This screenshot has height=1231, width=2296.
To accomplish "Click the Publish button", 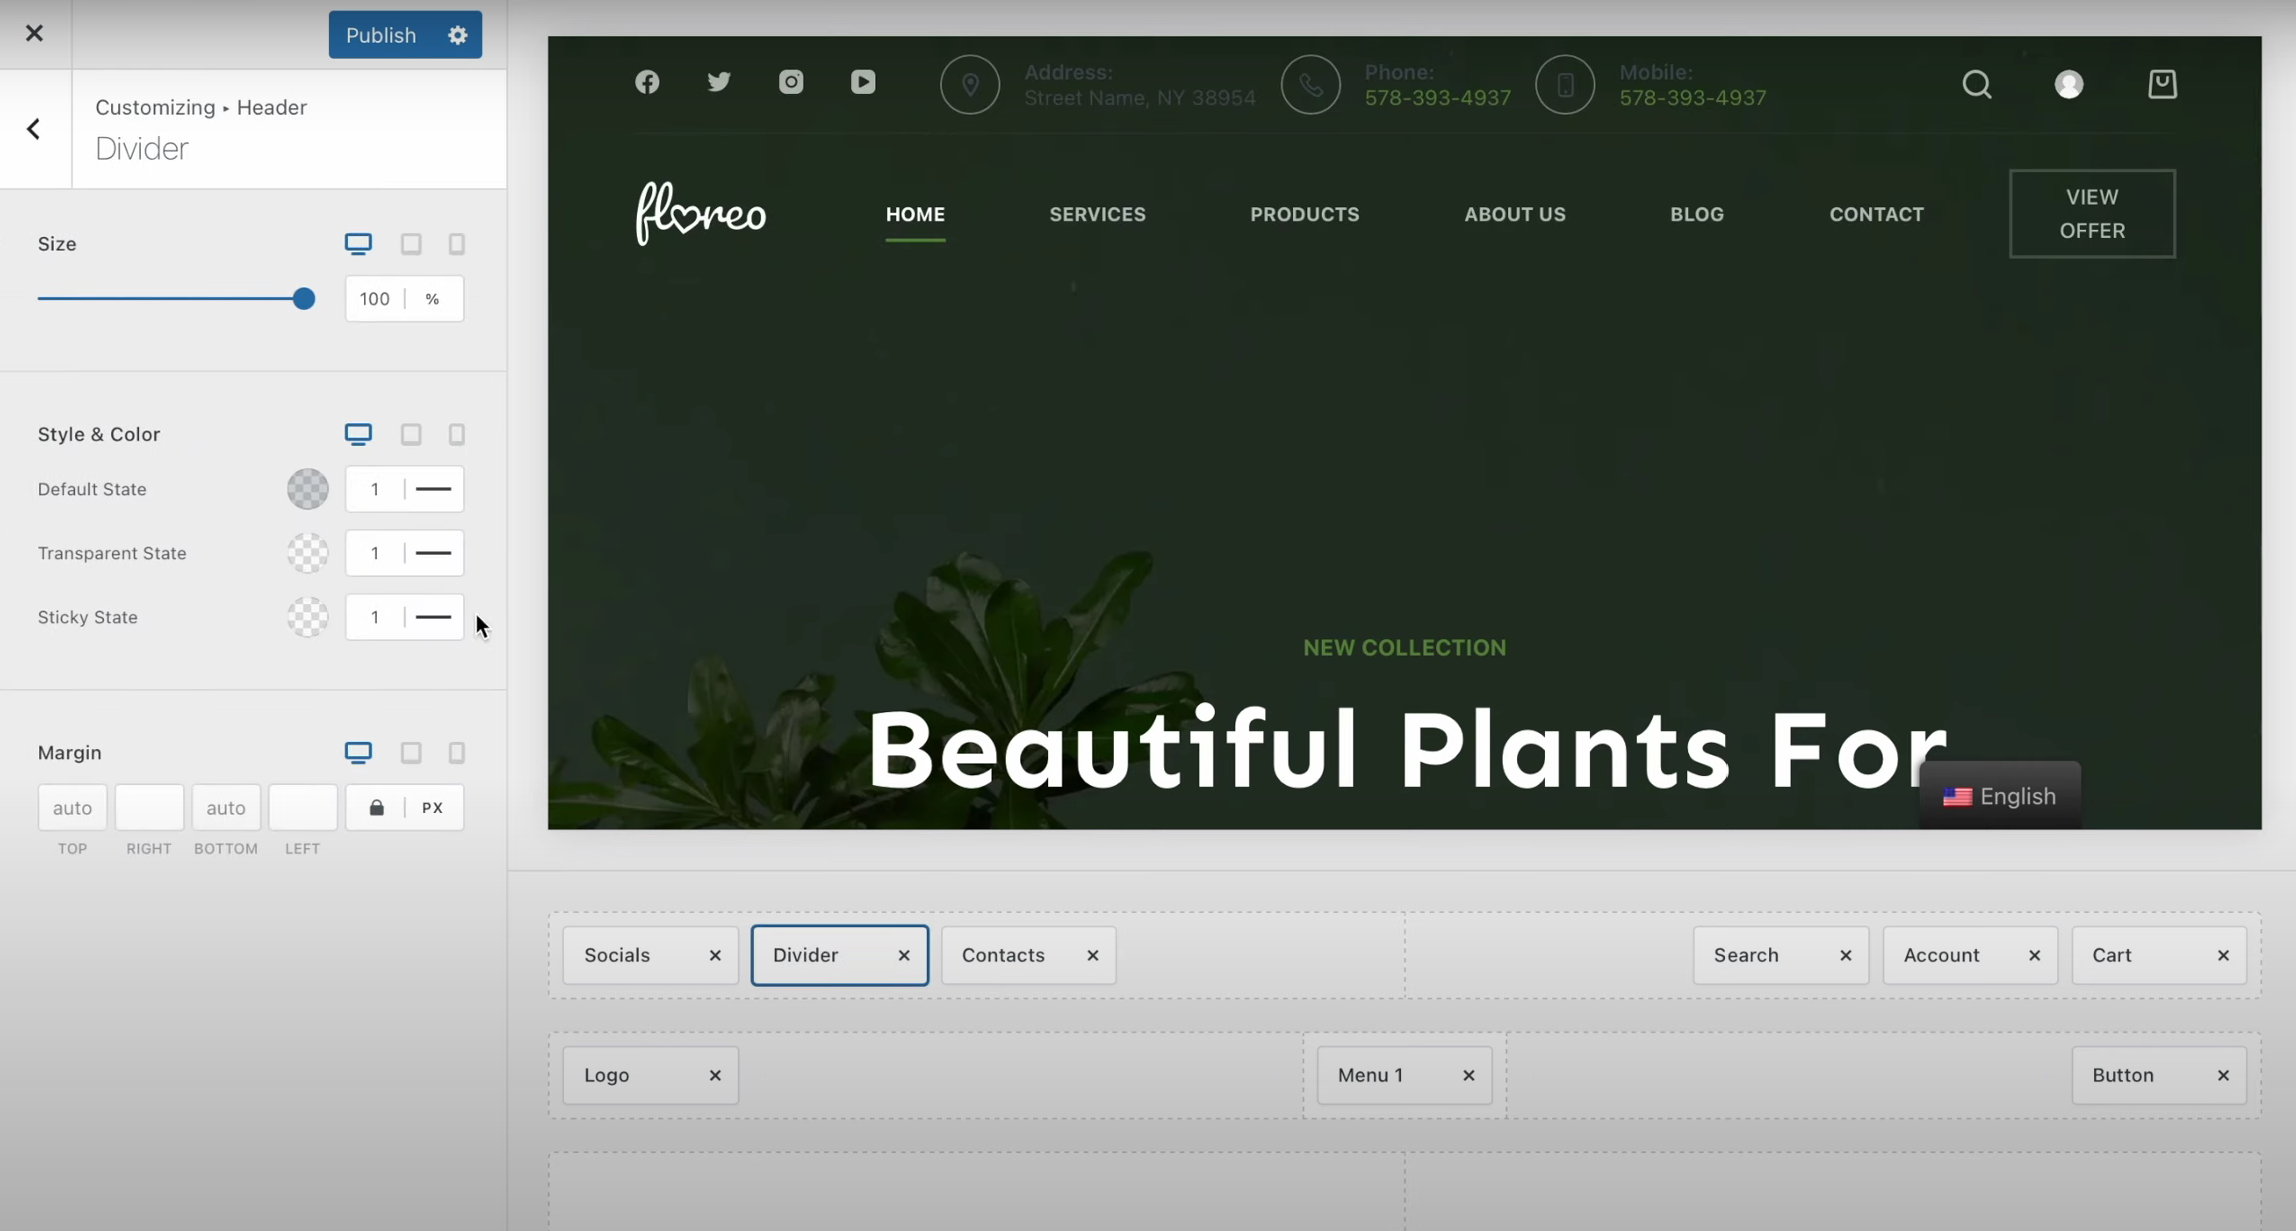I will [381, 35].
